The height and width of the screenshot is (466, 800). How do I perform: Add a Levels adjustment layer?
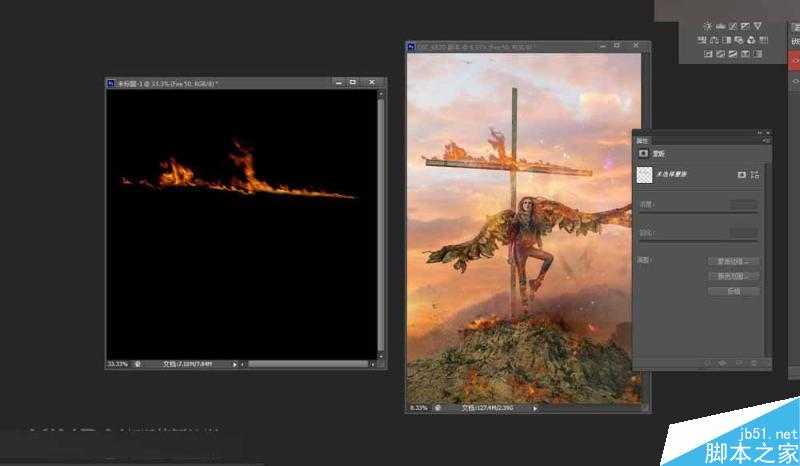720,26
